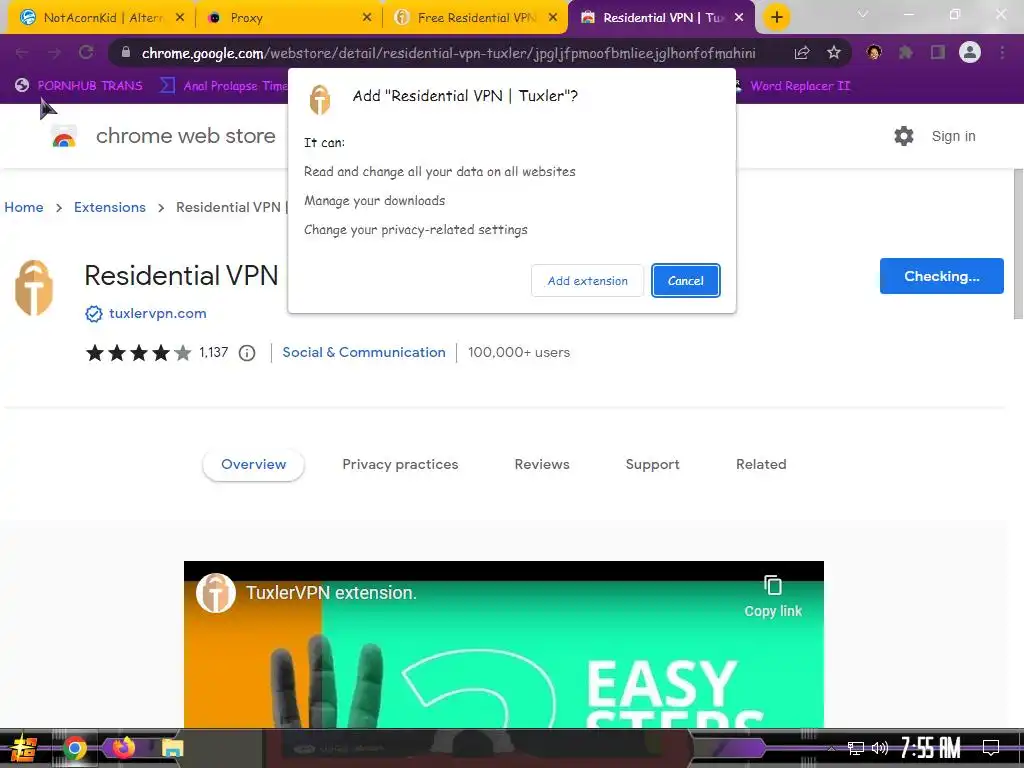The width and height of the screenshot is (1024, 768).
Task: Open a new tab with plus button
Action: click(776, 18)
